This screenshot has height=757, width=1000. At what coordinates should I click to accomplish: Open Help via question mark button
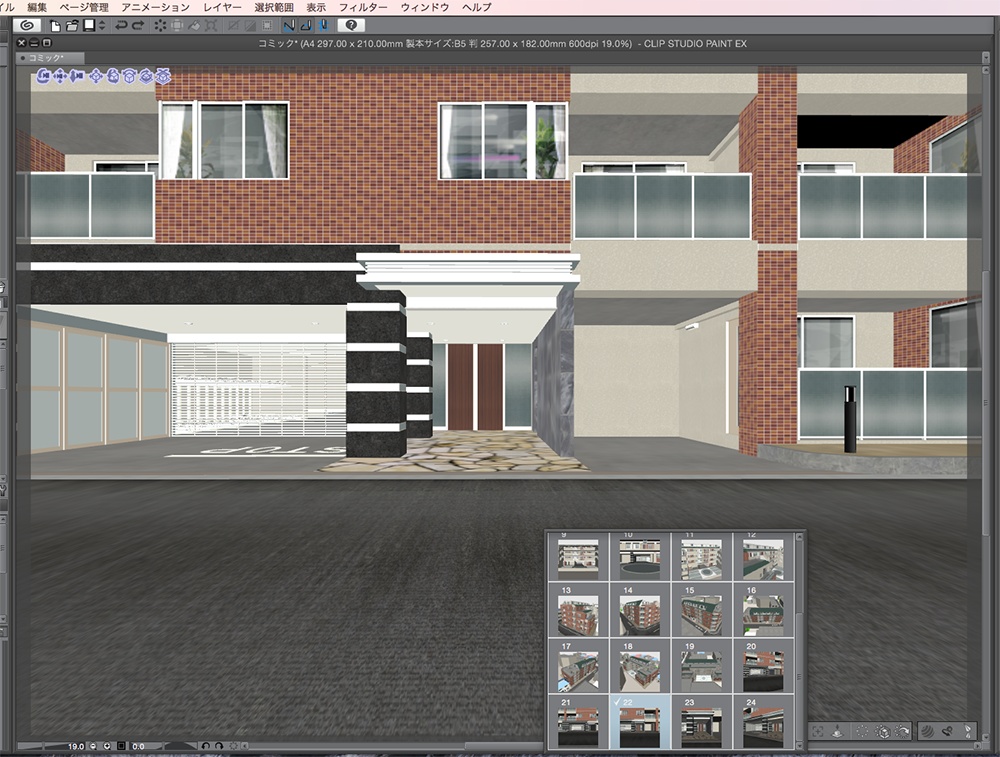(351, 26)
